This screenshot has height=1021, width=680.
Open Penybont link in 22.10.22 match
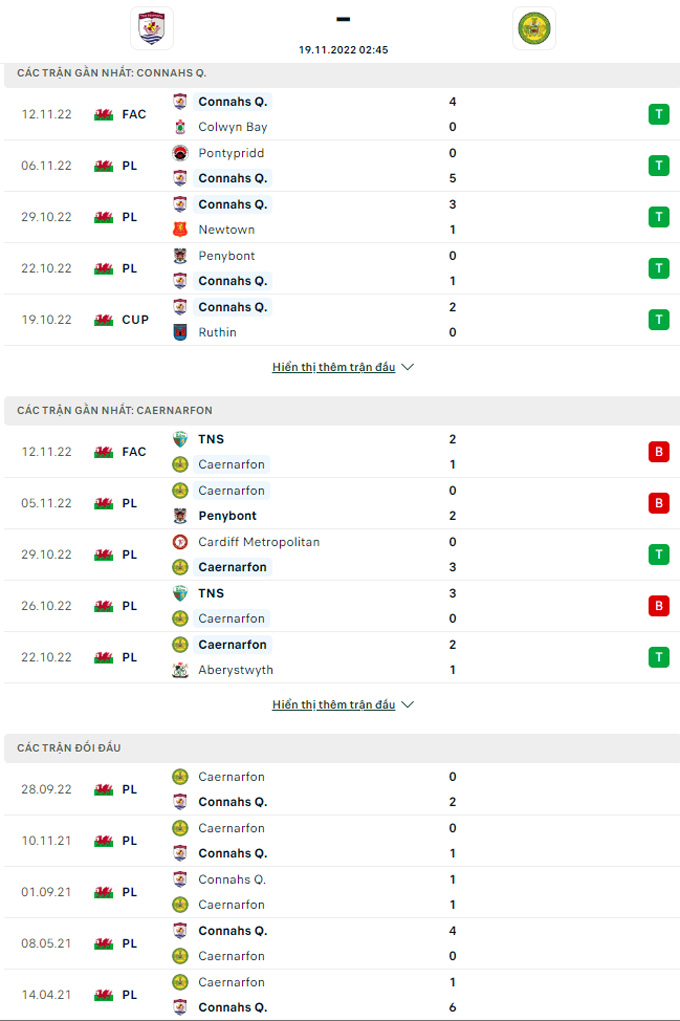click(x=227, y=256)
